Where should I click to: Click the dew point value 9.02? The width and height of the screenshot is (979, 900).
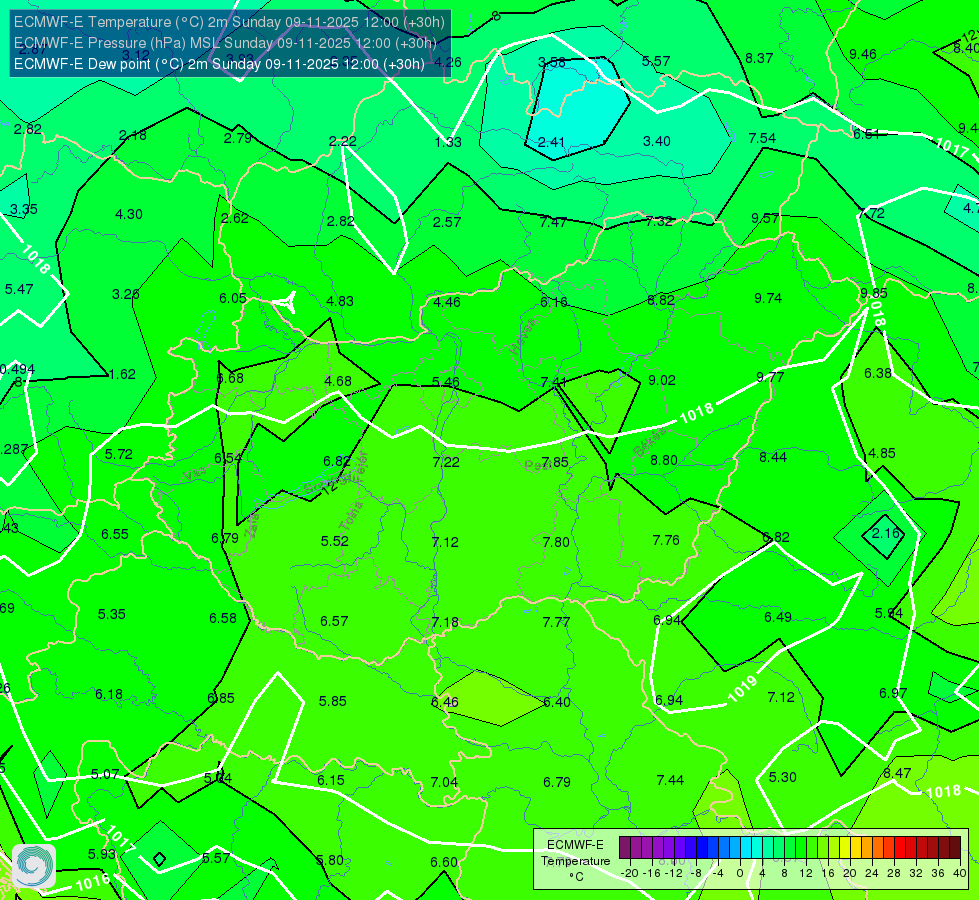coord(662,380)
